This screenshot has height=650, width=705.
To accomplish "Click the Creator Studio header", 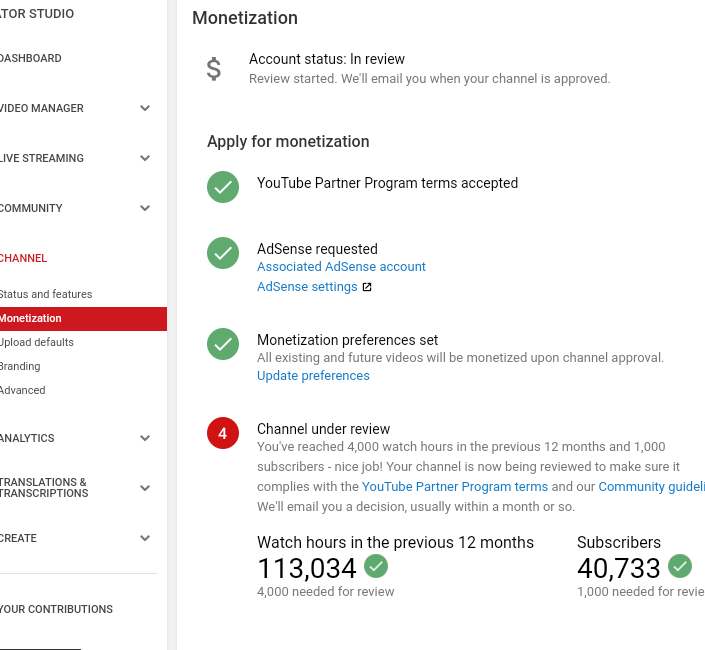I will [37, 13].
